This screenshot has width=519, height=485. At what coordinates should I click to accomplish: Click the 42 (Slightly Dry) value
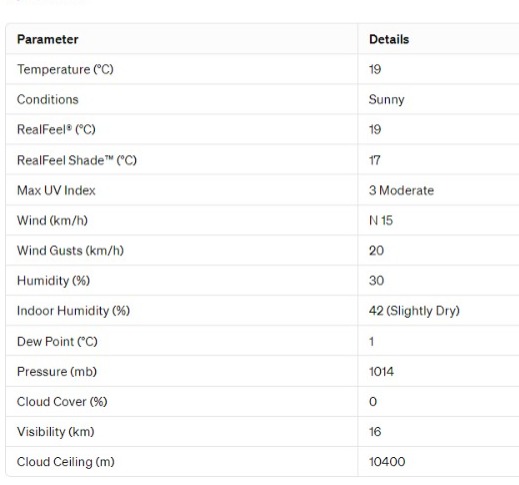[414, 311]
